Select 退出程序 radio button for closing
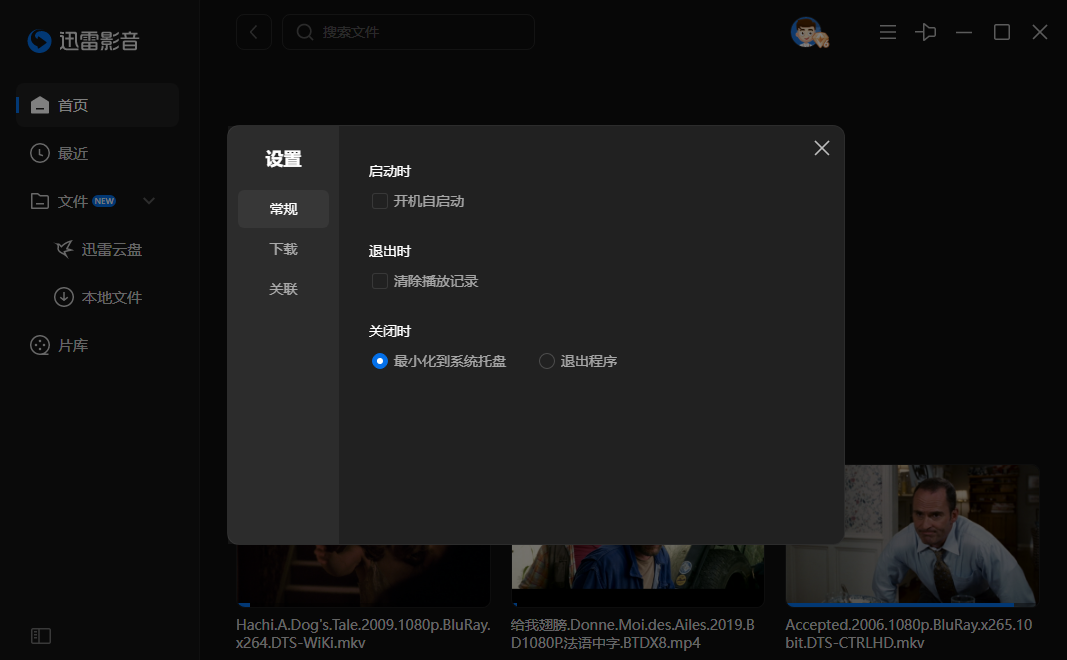Viewport: 1067px width, 660px height. point(546,361)
